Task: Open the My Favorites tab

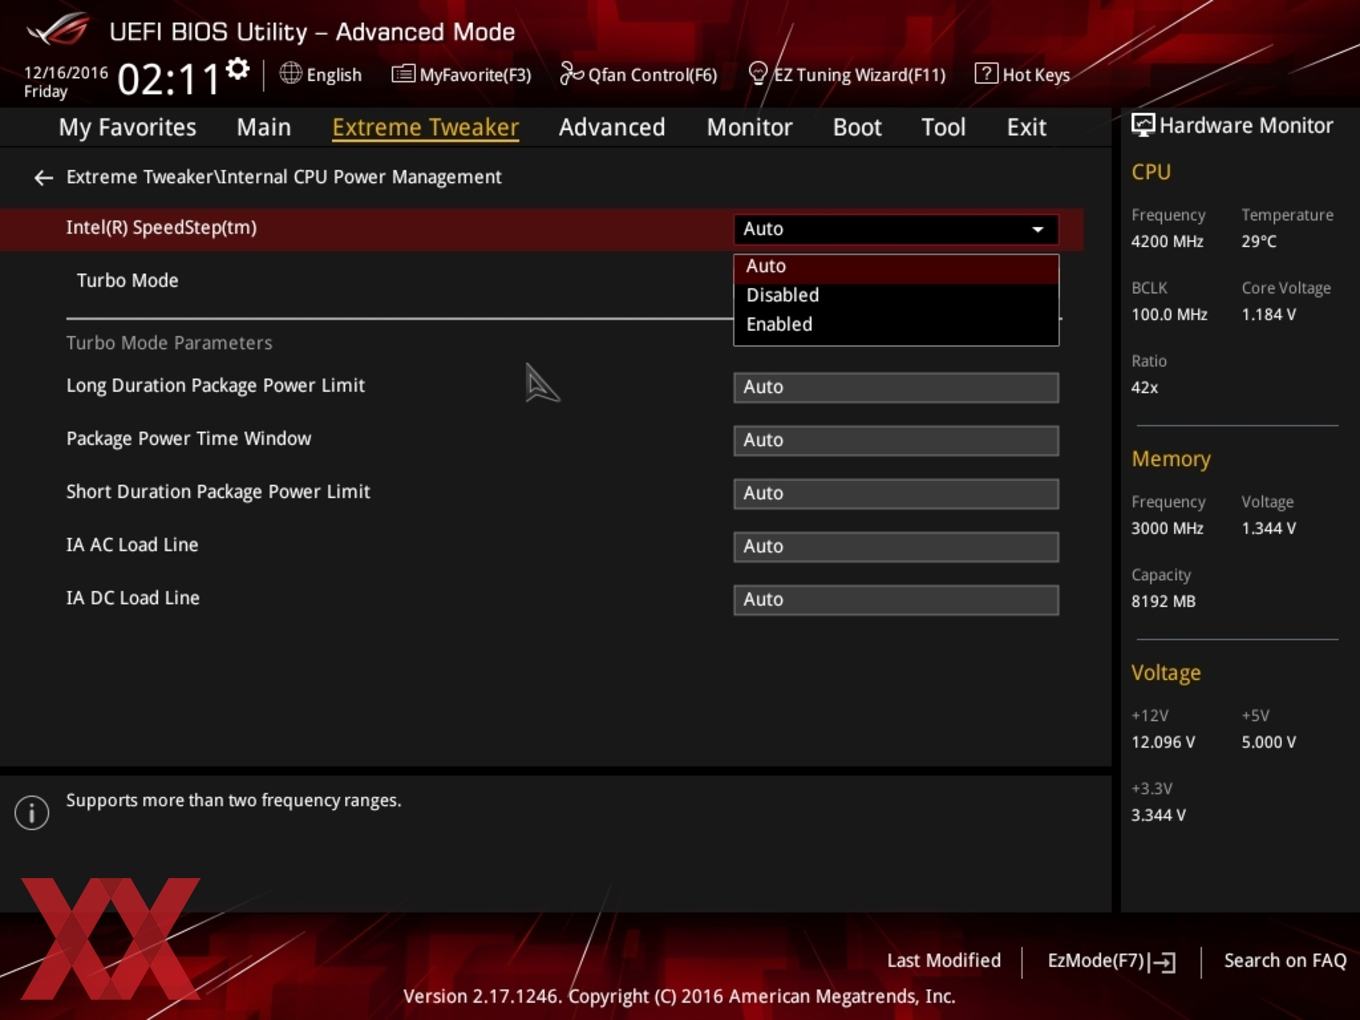Action: [128, 127]
